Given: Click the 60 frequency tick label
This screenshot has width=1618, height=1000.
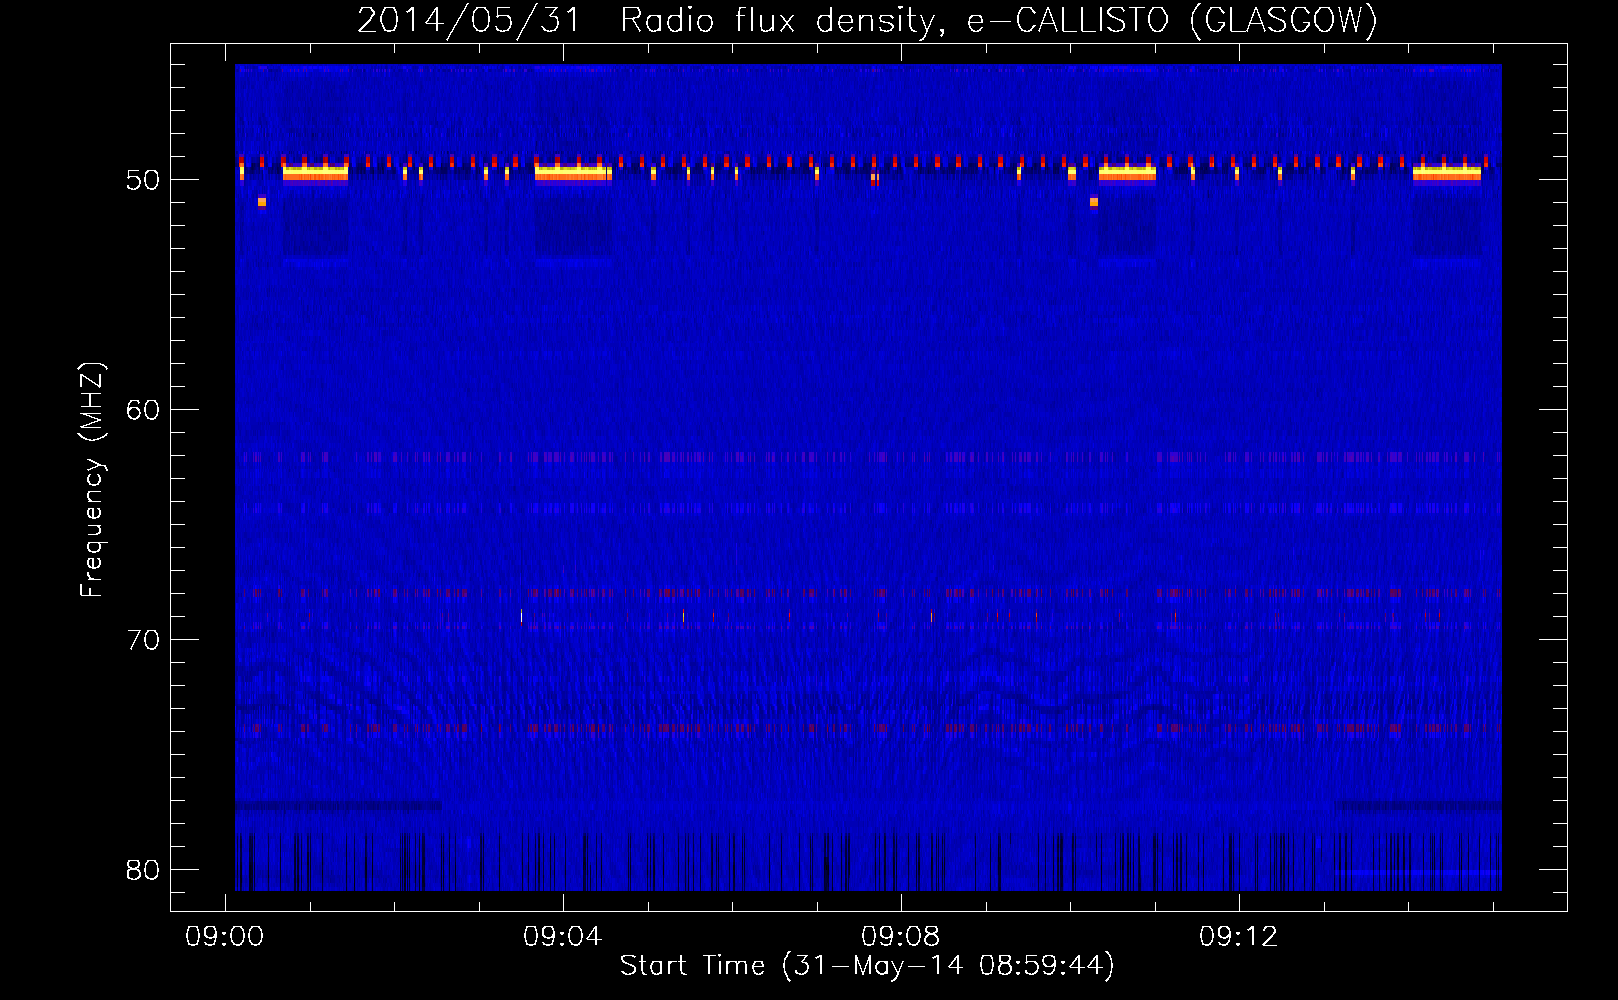Looking at the screenshot, I should click(143, 410).
